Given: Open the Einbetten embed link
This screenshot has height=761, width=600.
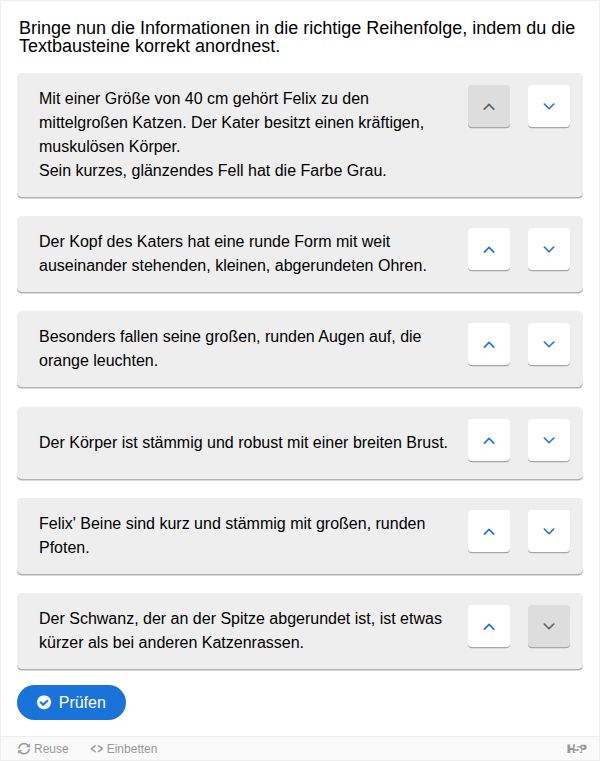Looking at the screenshot, I should 124,748.
